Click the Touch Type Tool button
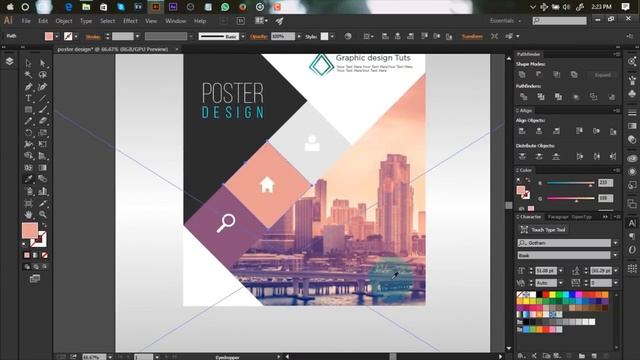The height and width of the screenshot is (360, 640). pos(543,230)
